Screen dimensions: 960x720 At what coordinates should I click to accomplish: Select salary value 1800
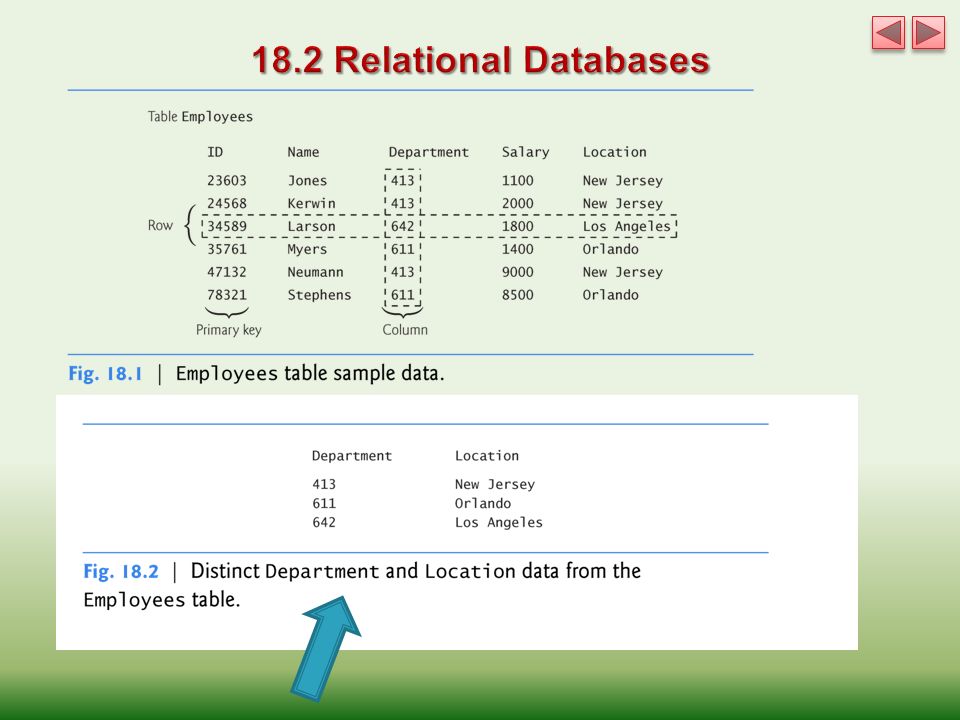pos(517,227)
